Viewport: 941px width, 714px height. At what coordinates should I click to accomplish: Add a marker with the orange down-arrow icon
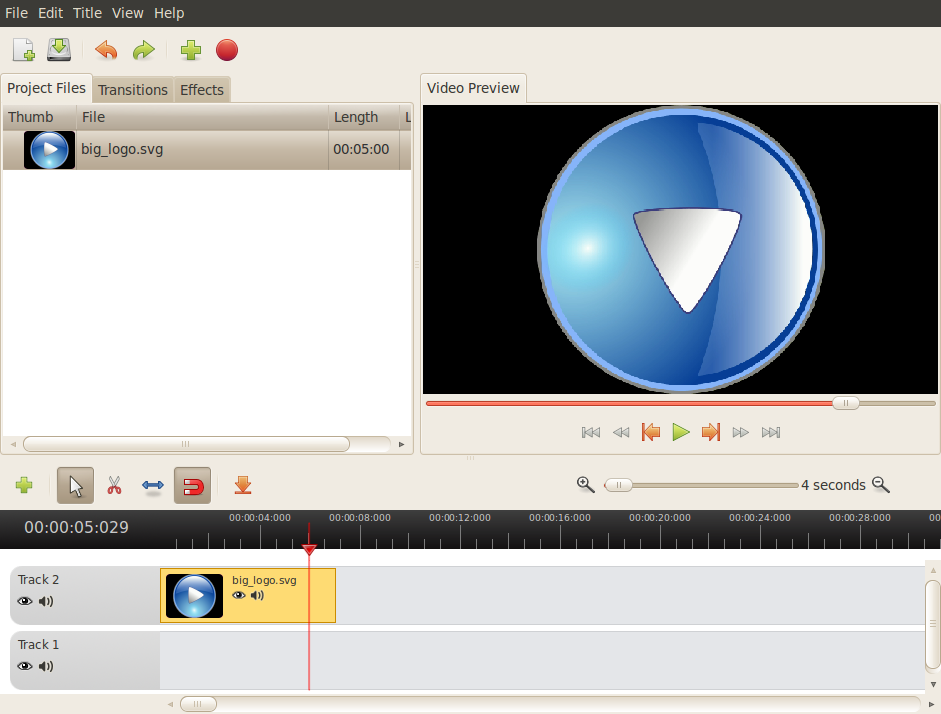[242, 486]
